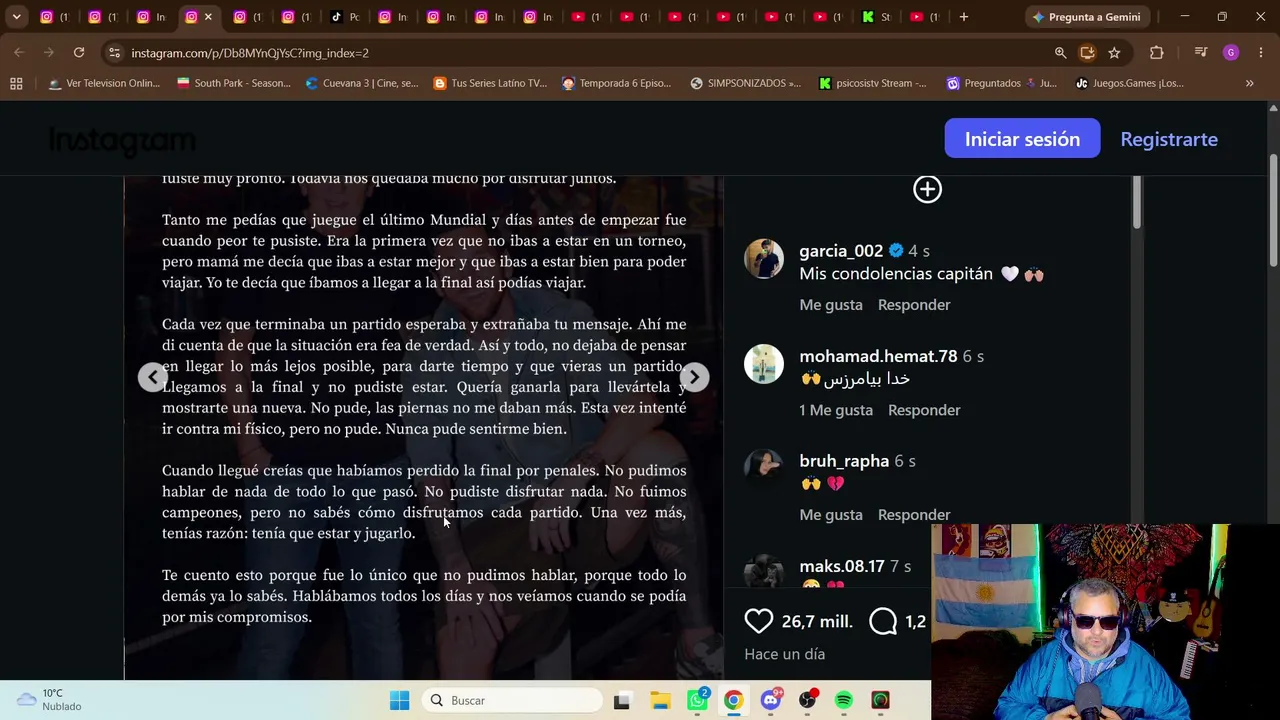The width and height of the screenshot is (1280, 720).
Task: Open the Chrome profile avatar
Action: 1231,52
